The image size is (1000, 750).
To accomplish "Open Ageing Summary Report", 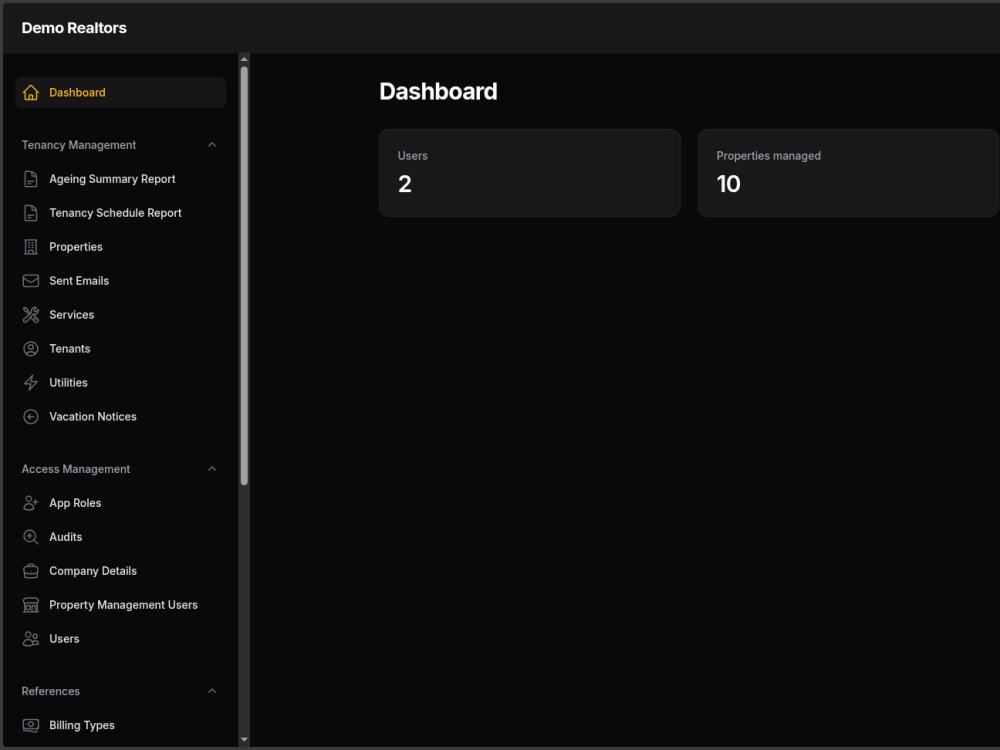I will click(x=121, y=179).
